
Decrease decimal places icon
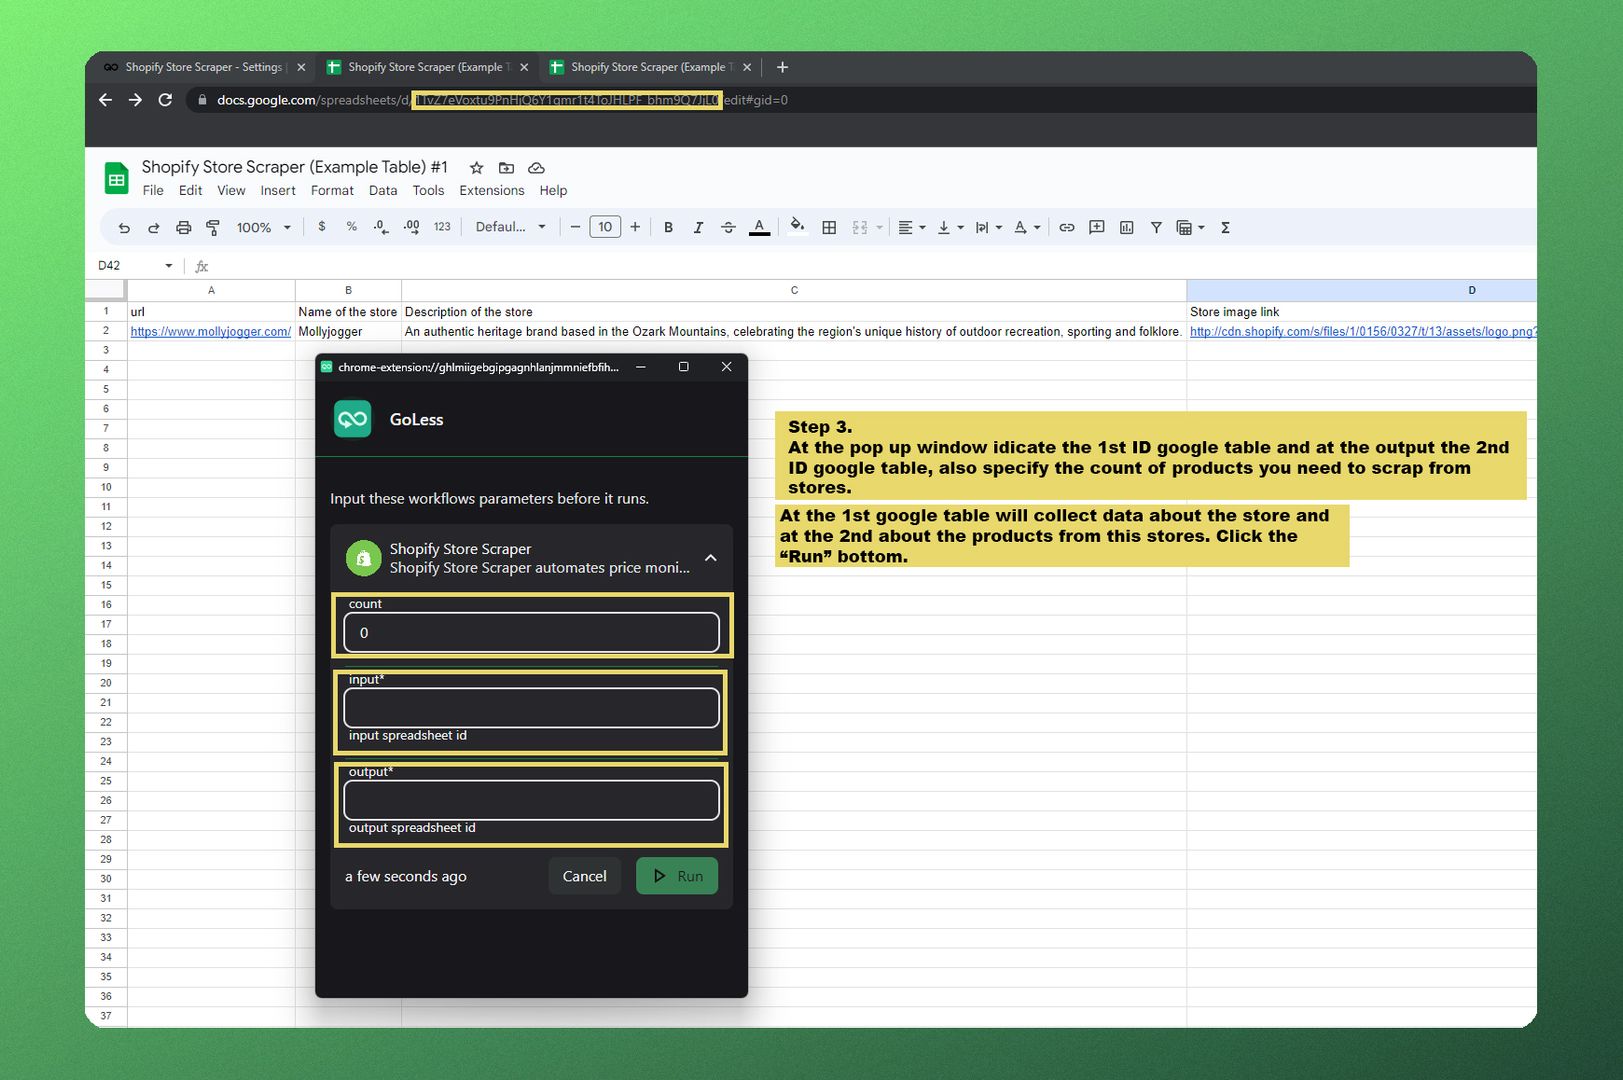pos(381,227)
